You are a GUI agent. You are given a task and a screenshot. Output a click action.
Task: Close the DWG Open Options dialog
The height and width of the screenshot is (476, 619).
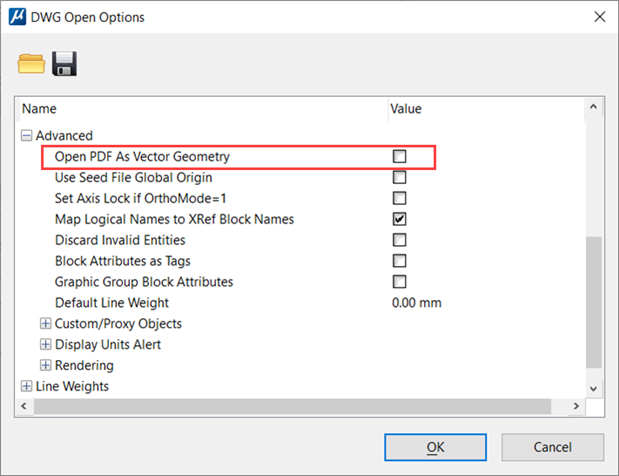pyautogui.click(x=598, y=17)
